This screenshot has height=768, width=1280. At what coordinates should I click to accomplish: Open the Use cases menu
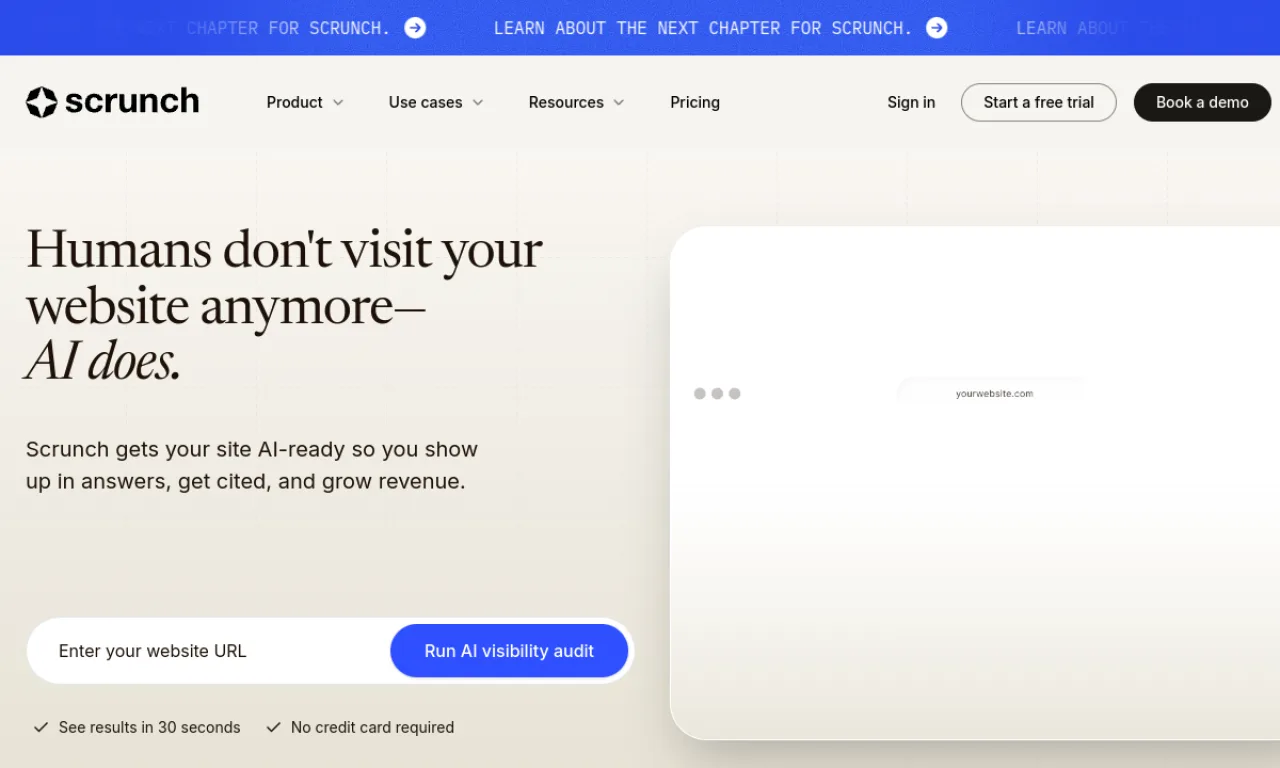(436, 102)
